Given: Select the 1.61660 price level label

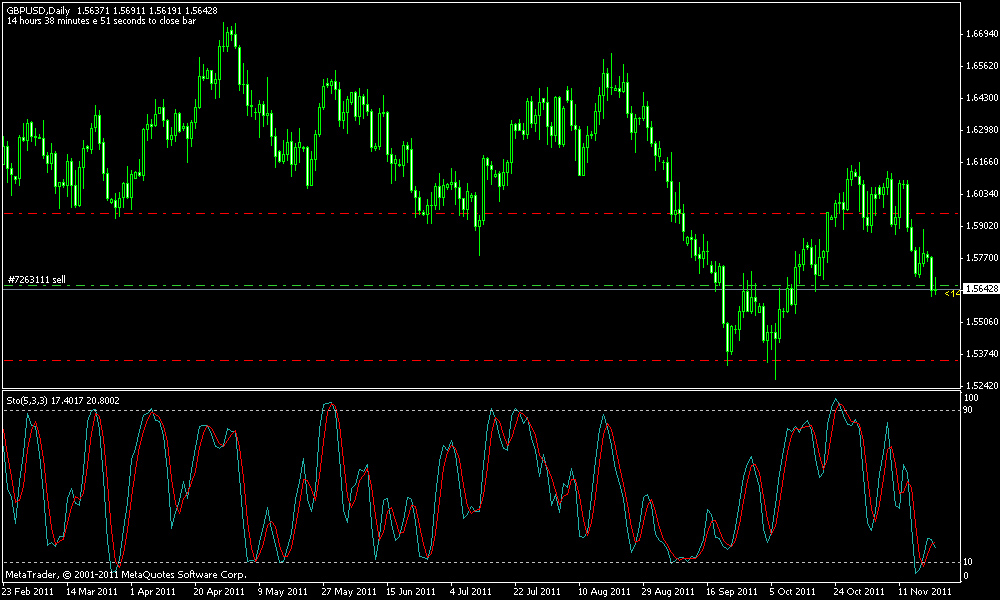Looking at the screenshot, I should coord(982,162).
